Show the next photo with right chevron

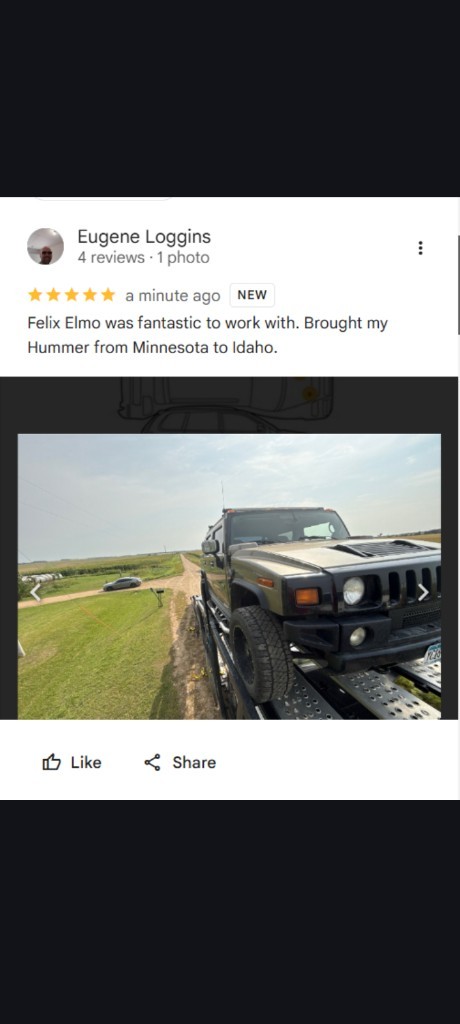click(423, 592)
